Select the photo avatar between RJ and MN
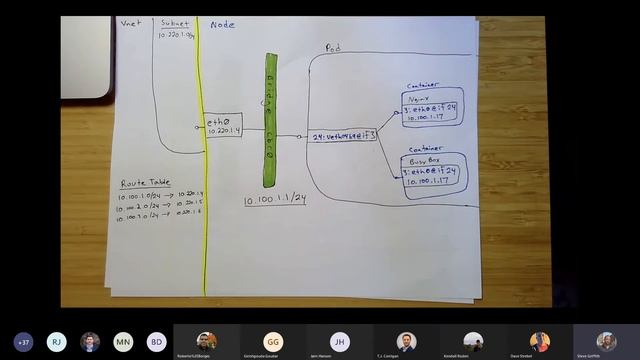The height and width of the screenshot is (360, 640). pos(90,342)
